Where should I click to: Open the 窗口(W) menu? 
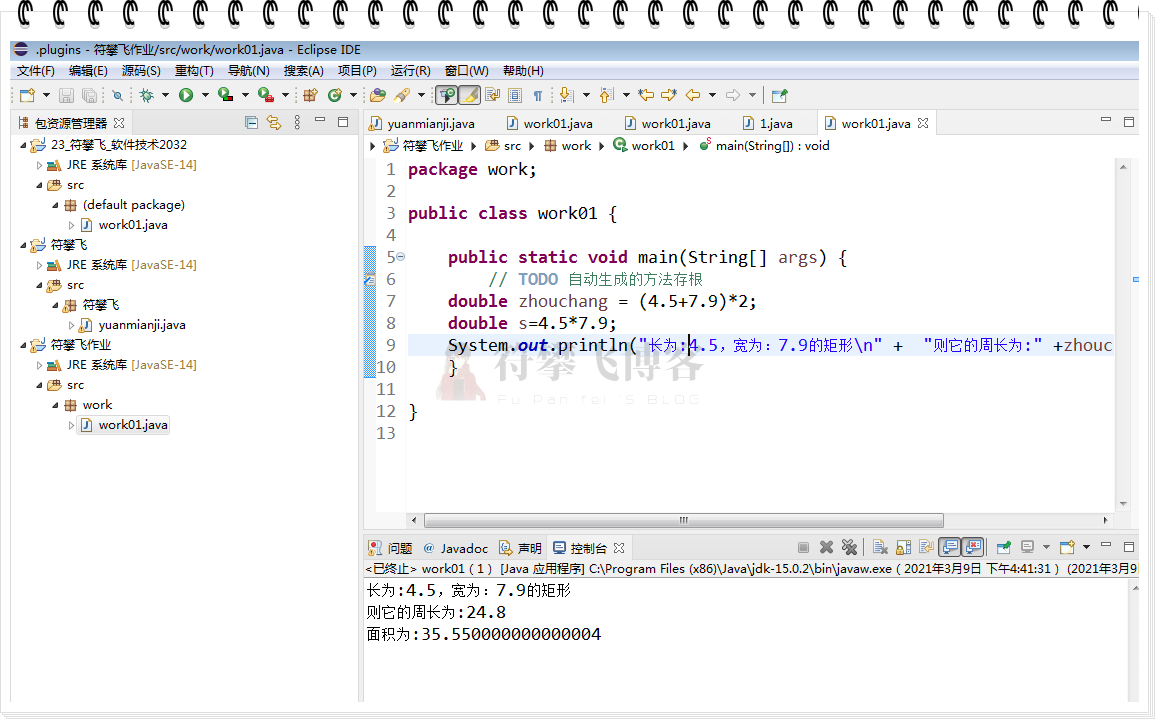coord(466,71)
